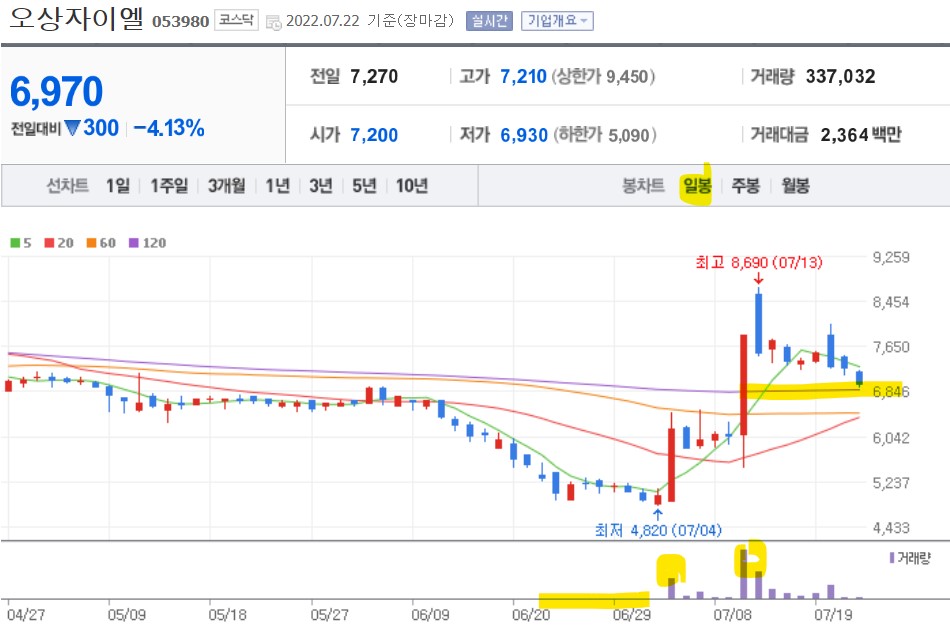
Task: Click the 07/08 date axis label
Action: (x=732, y=615)
